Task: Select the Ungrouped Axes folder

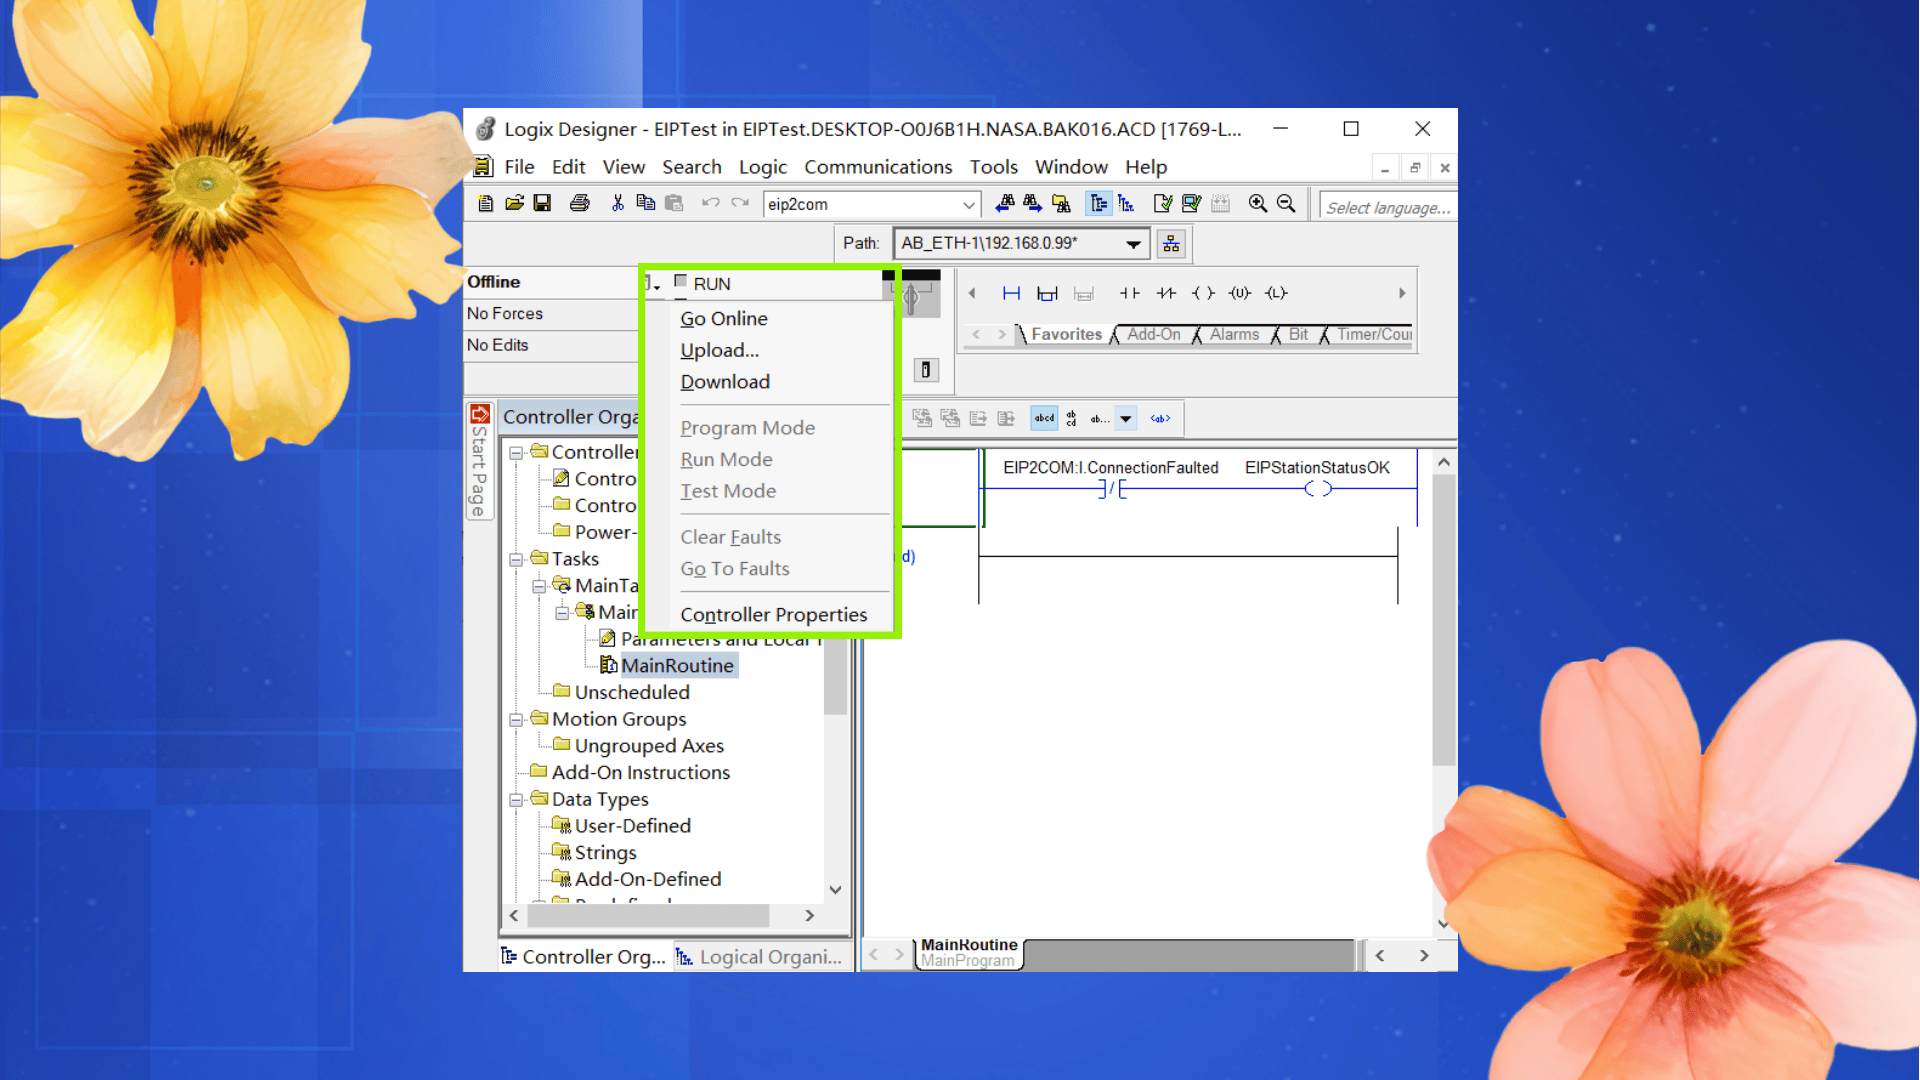Action: (x=649, y=746)
